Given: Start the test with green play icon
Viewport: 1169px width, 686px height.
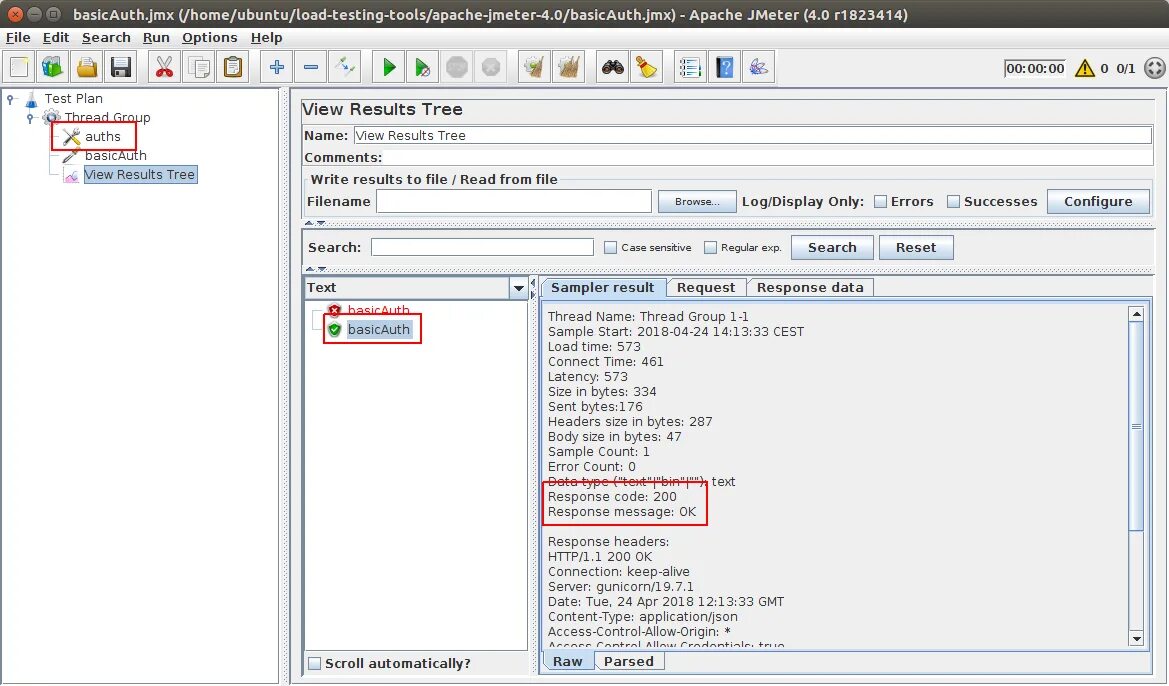Looking at the screenshot, I should click(388, 67).
